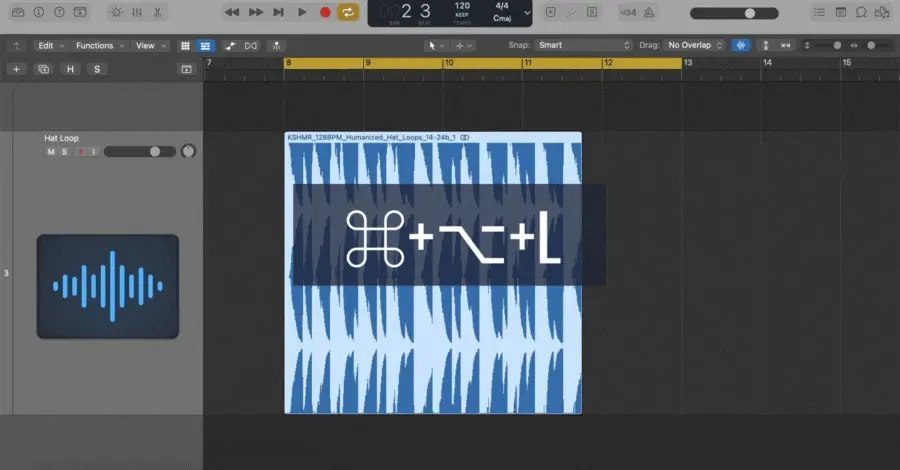Click the vertical auto zoom icon
This screenshot has height=470, width=900.
766,45
